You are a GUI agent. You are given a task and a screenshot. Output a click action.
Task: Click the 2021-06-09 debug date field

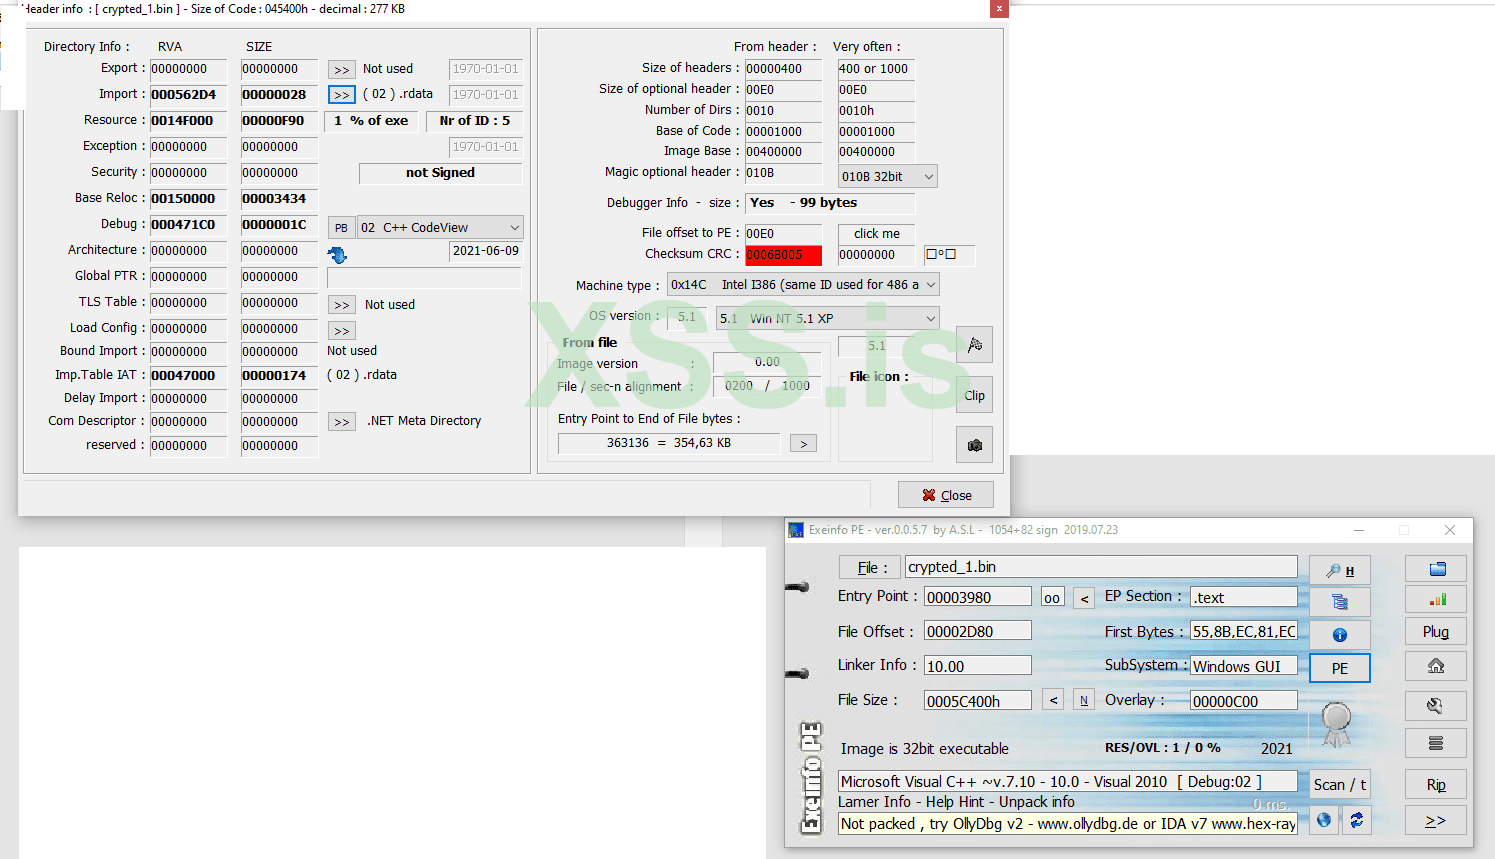click(486, 251)
